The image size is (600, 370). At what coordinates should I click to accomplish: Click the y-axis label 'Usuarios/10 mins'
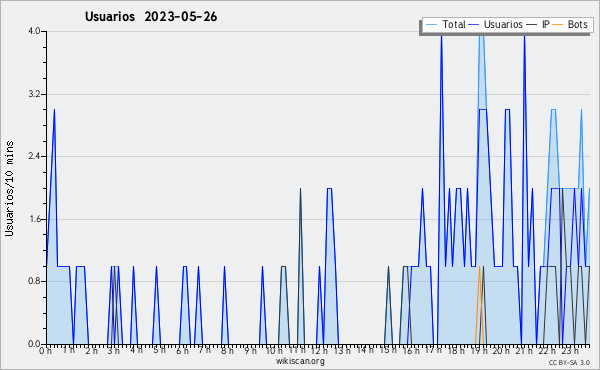pos(9,188)
